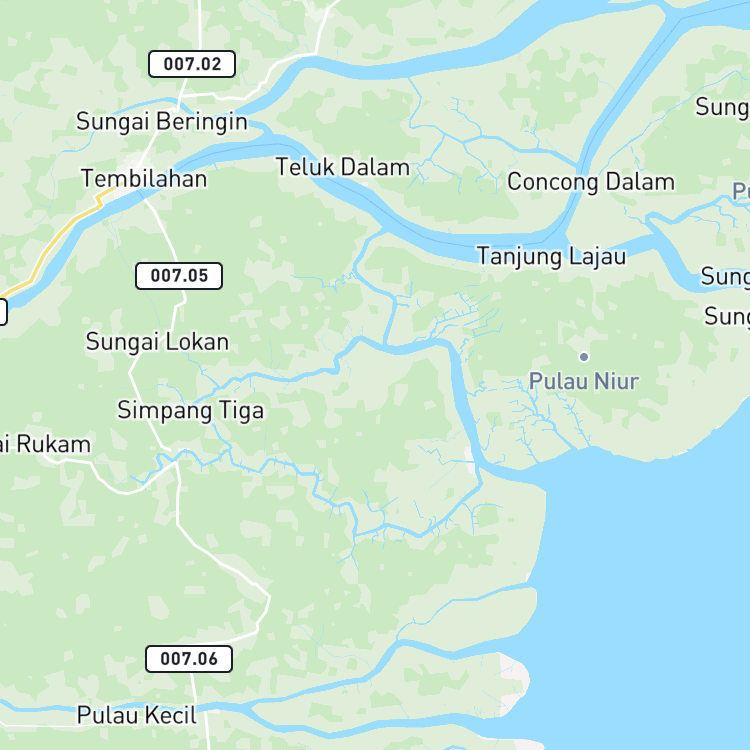Select the Tanjung Lajau place name

551,256
